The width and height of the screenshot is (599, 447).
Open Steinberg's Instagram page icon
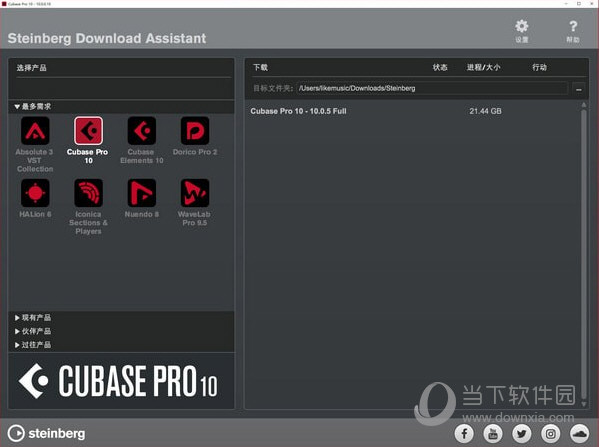551,434
